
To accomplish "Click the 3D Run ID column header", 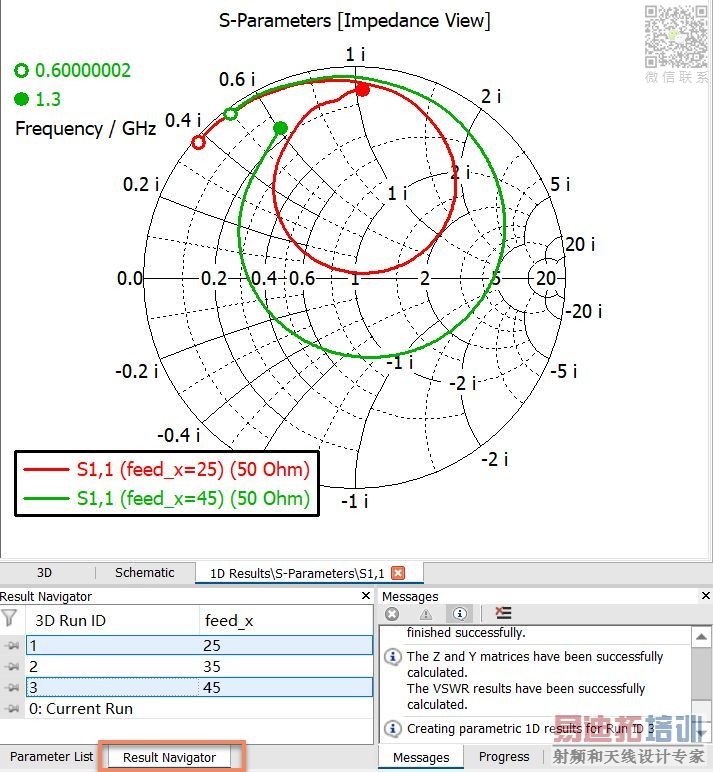I will (112, 620).
